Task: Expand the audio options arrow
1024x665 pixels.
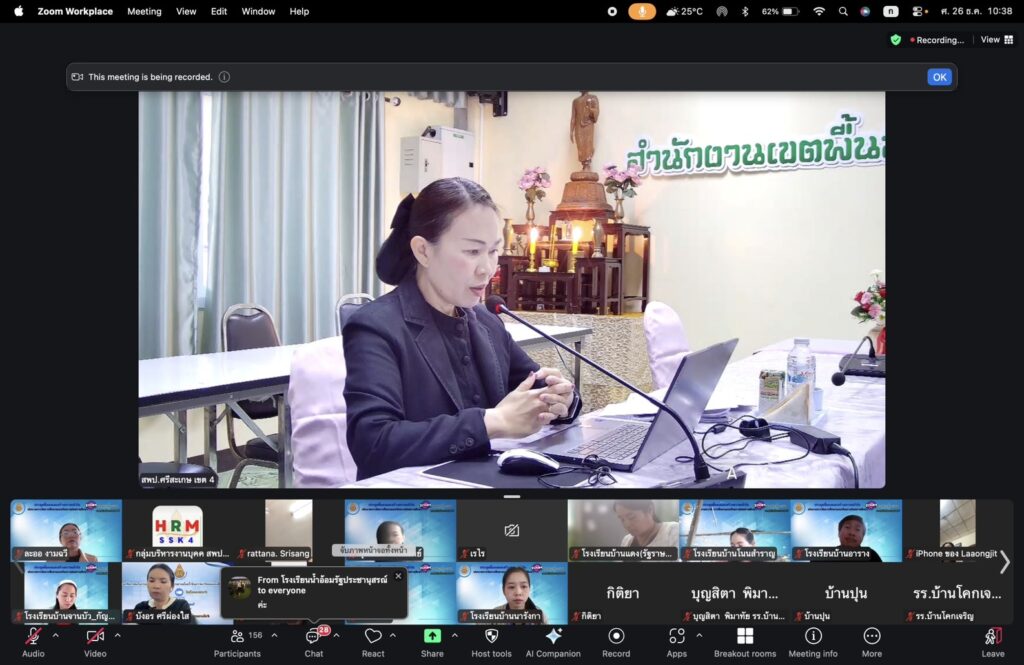Action: [x=55, y=635]
